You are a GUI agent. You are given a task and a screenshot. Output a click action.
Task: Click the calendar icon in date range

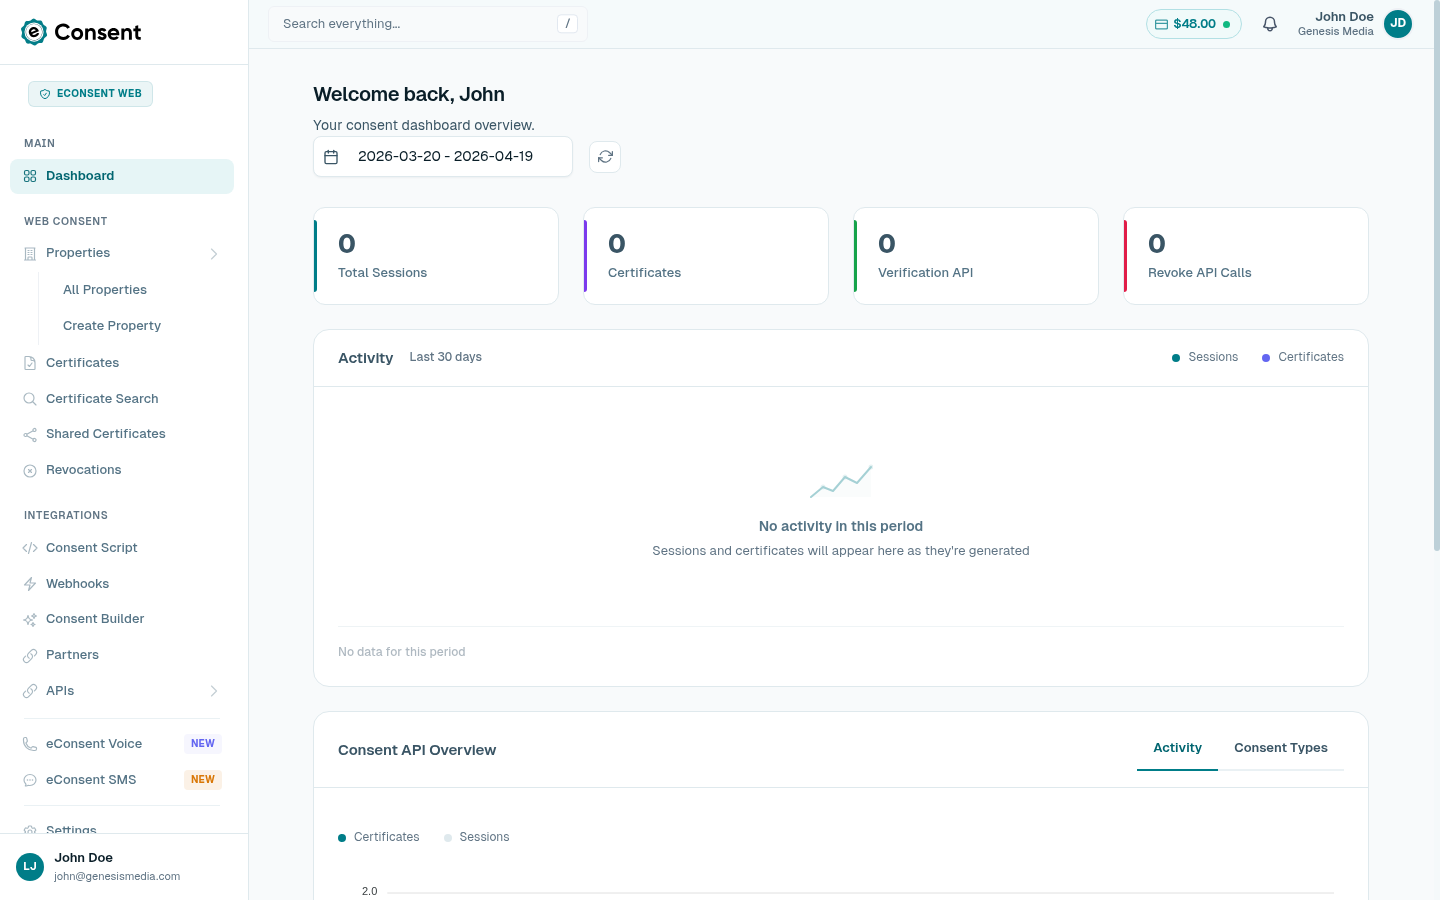[331, 157]
